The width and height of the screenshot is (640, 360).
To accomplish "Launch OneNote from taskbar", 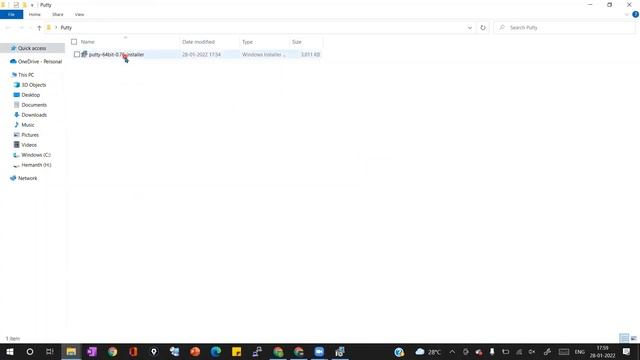I will [92, 351].
